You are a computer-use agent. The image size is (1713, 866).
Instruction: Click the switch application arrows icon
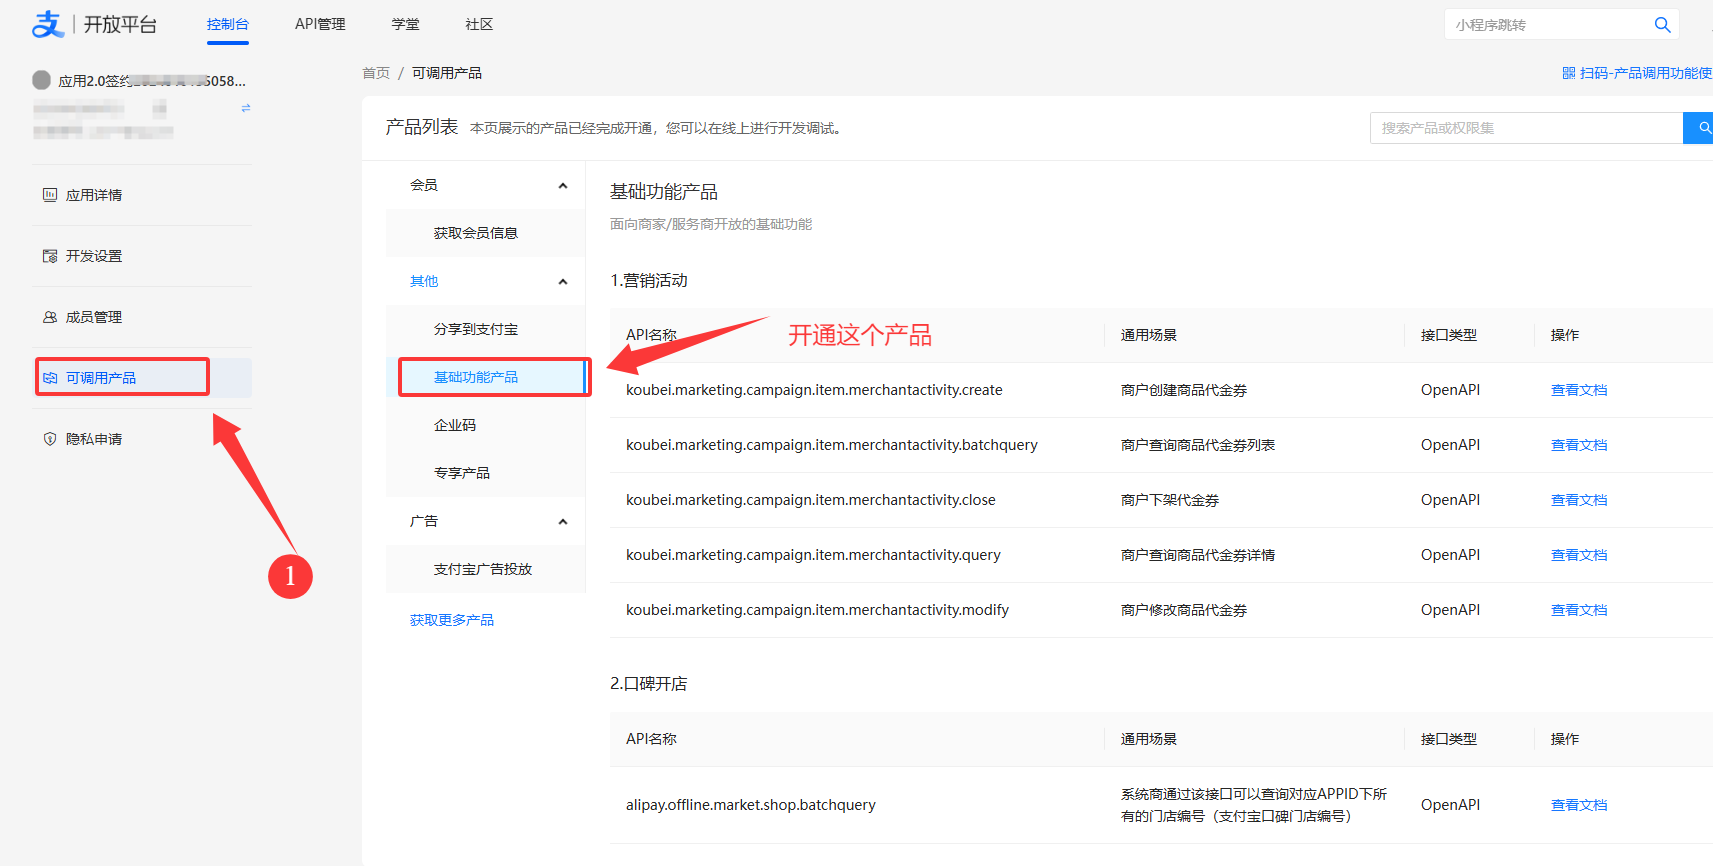(246, 108)
